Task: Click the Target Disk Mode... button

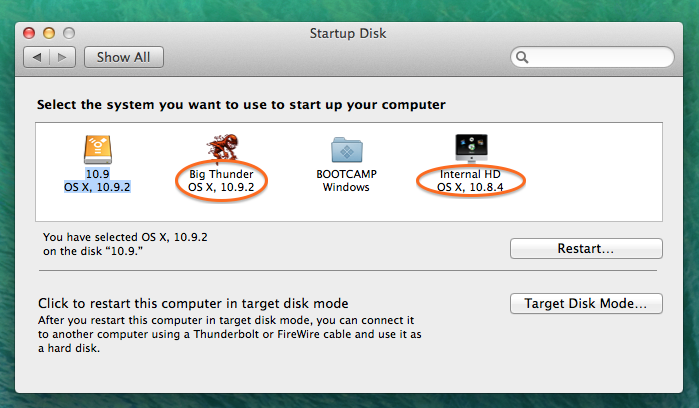Action: tap(586, 303)
